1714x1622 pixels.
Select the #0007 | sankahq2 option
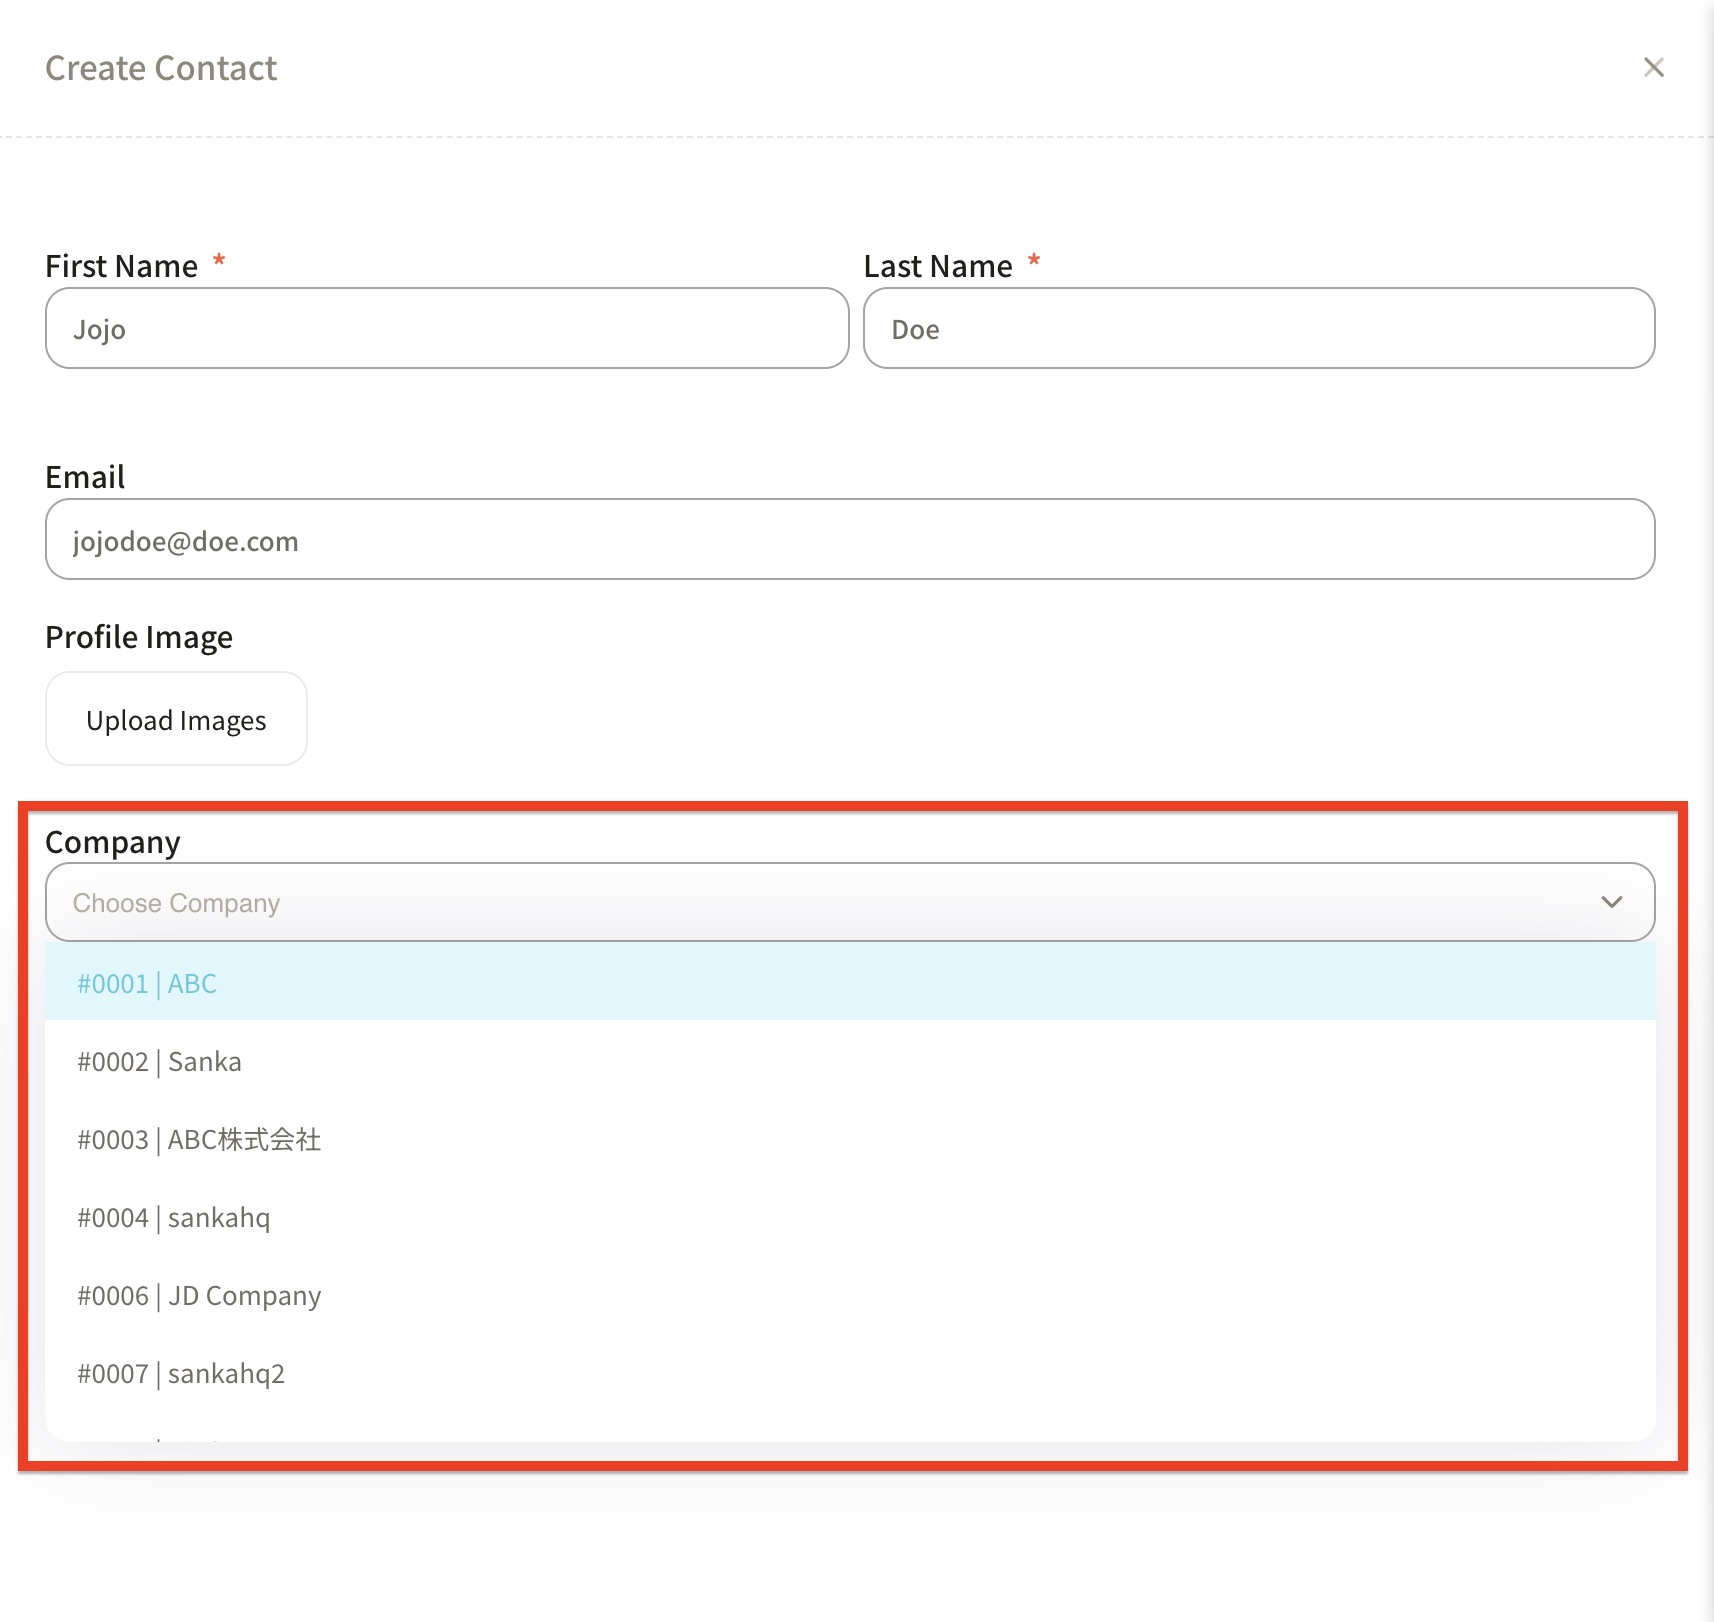[x=181, y=1374]
